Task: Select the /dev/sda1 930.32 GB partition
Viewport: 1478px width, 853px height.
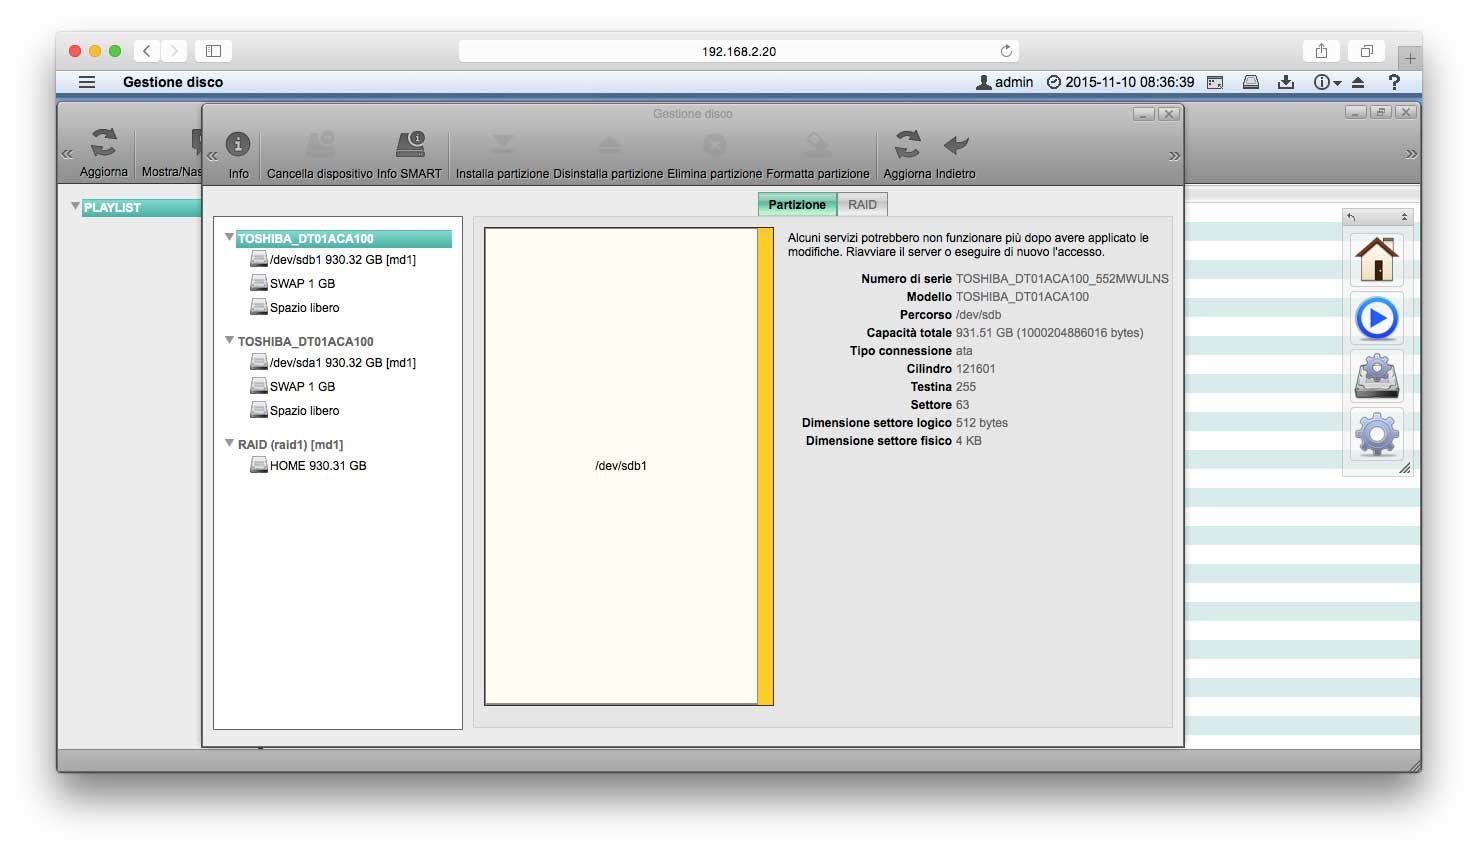Action: pos(342,363)
